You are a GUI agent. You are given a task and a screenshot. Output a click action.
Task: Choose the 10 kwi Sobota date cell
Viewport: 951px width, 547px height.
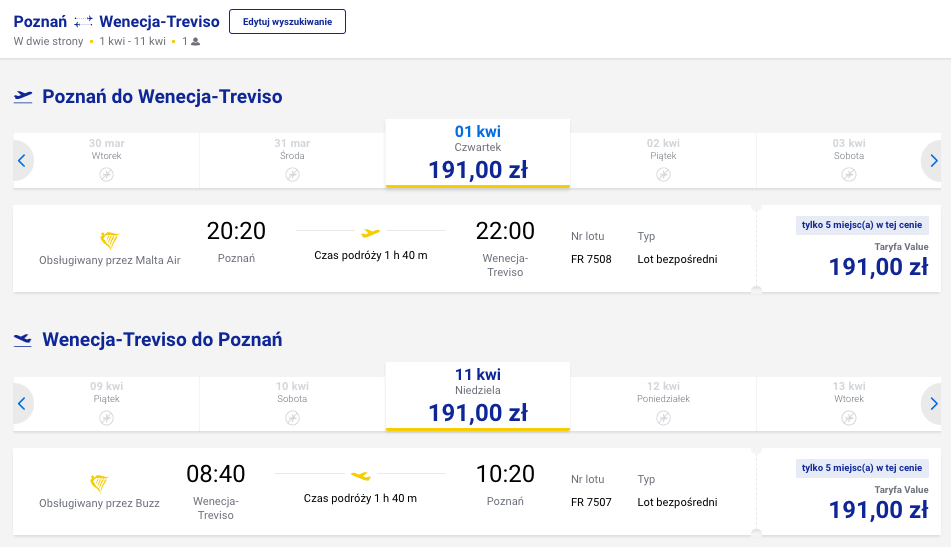(292, 403)
